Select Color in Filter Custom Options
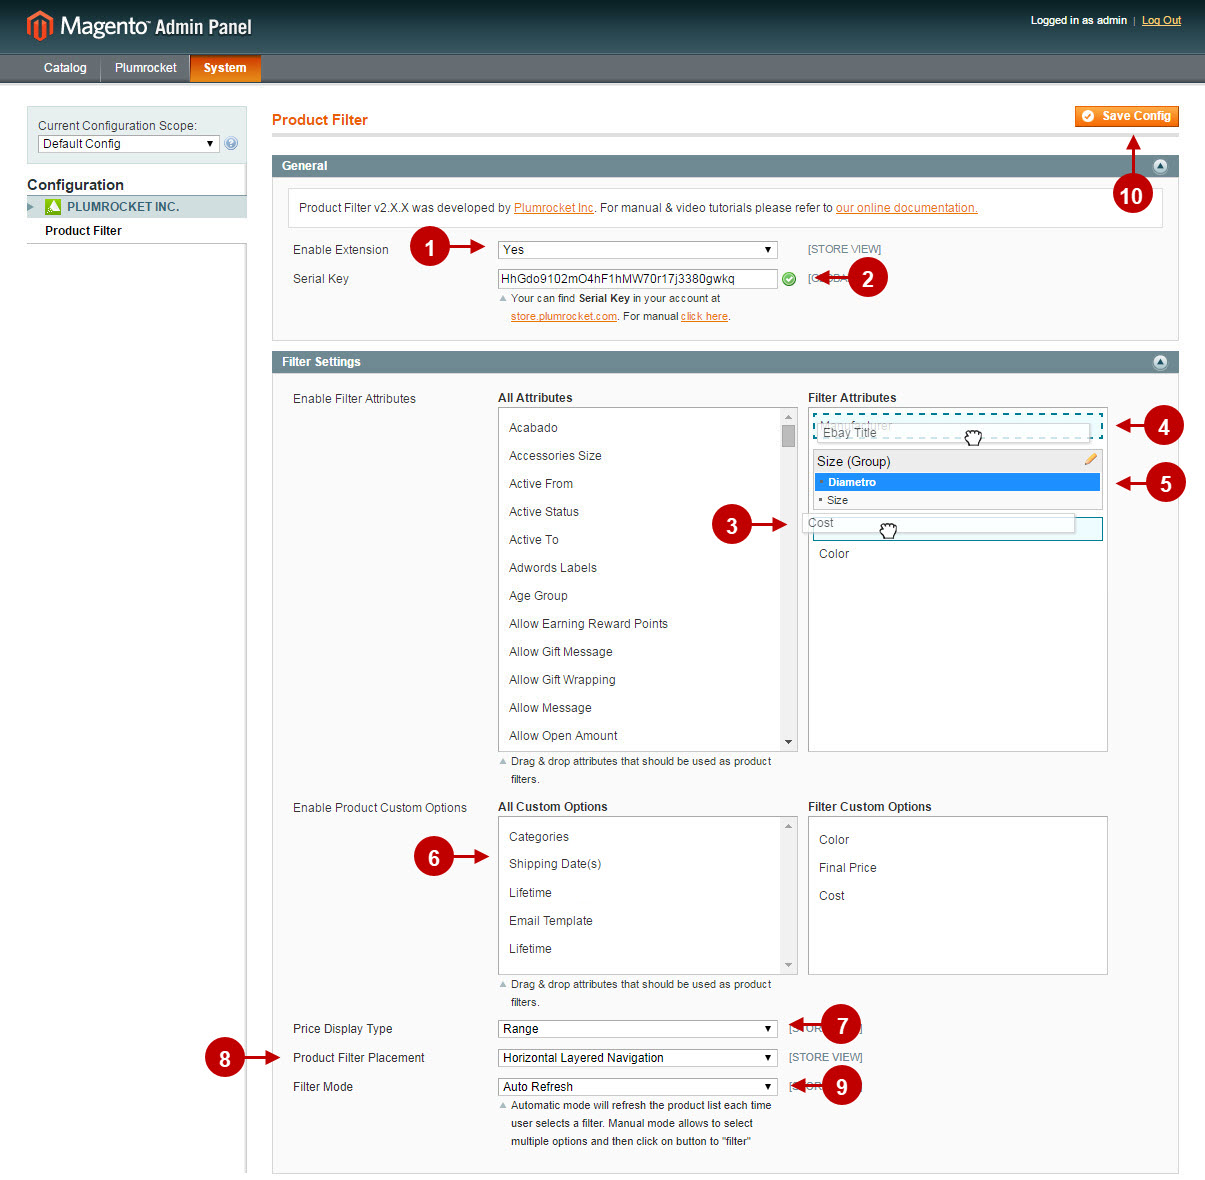 point(834,840)
